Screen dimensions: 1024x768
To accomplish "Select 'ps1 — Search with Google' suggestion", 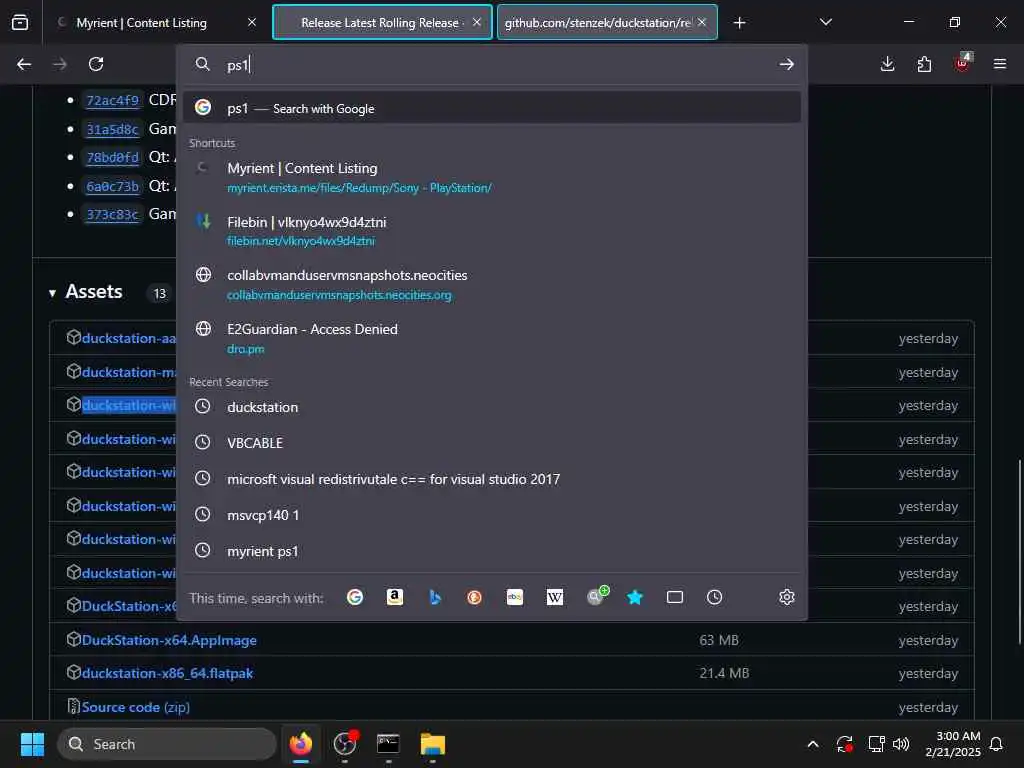I will coord(492,108).
